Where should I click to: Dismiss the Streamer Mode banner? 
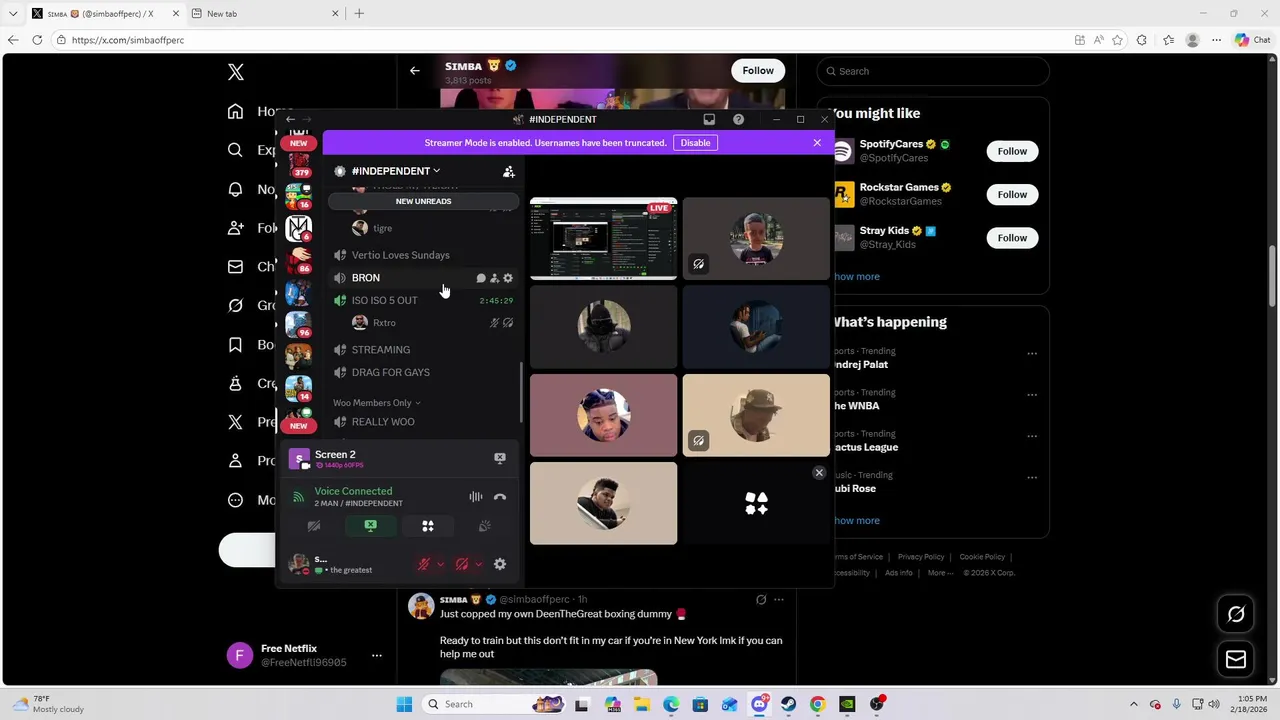click(817, 143)
